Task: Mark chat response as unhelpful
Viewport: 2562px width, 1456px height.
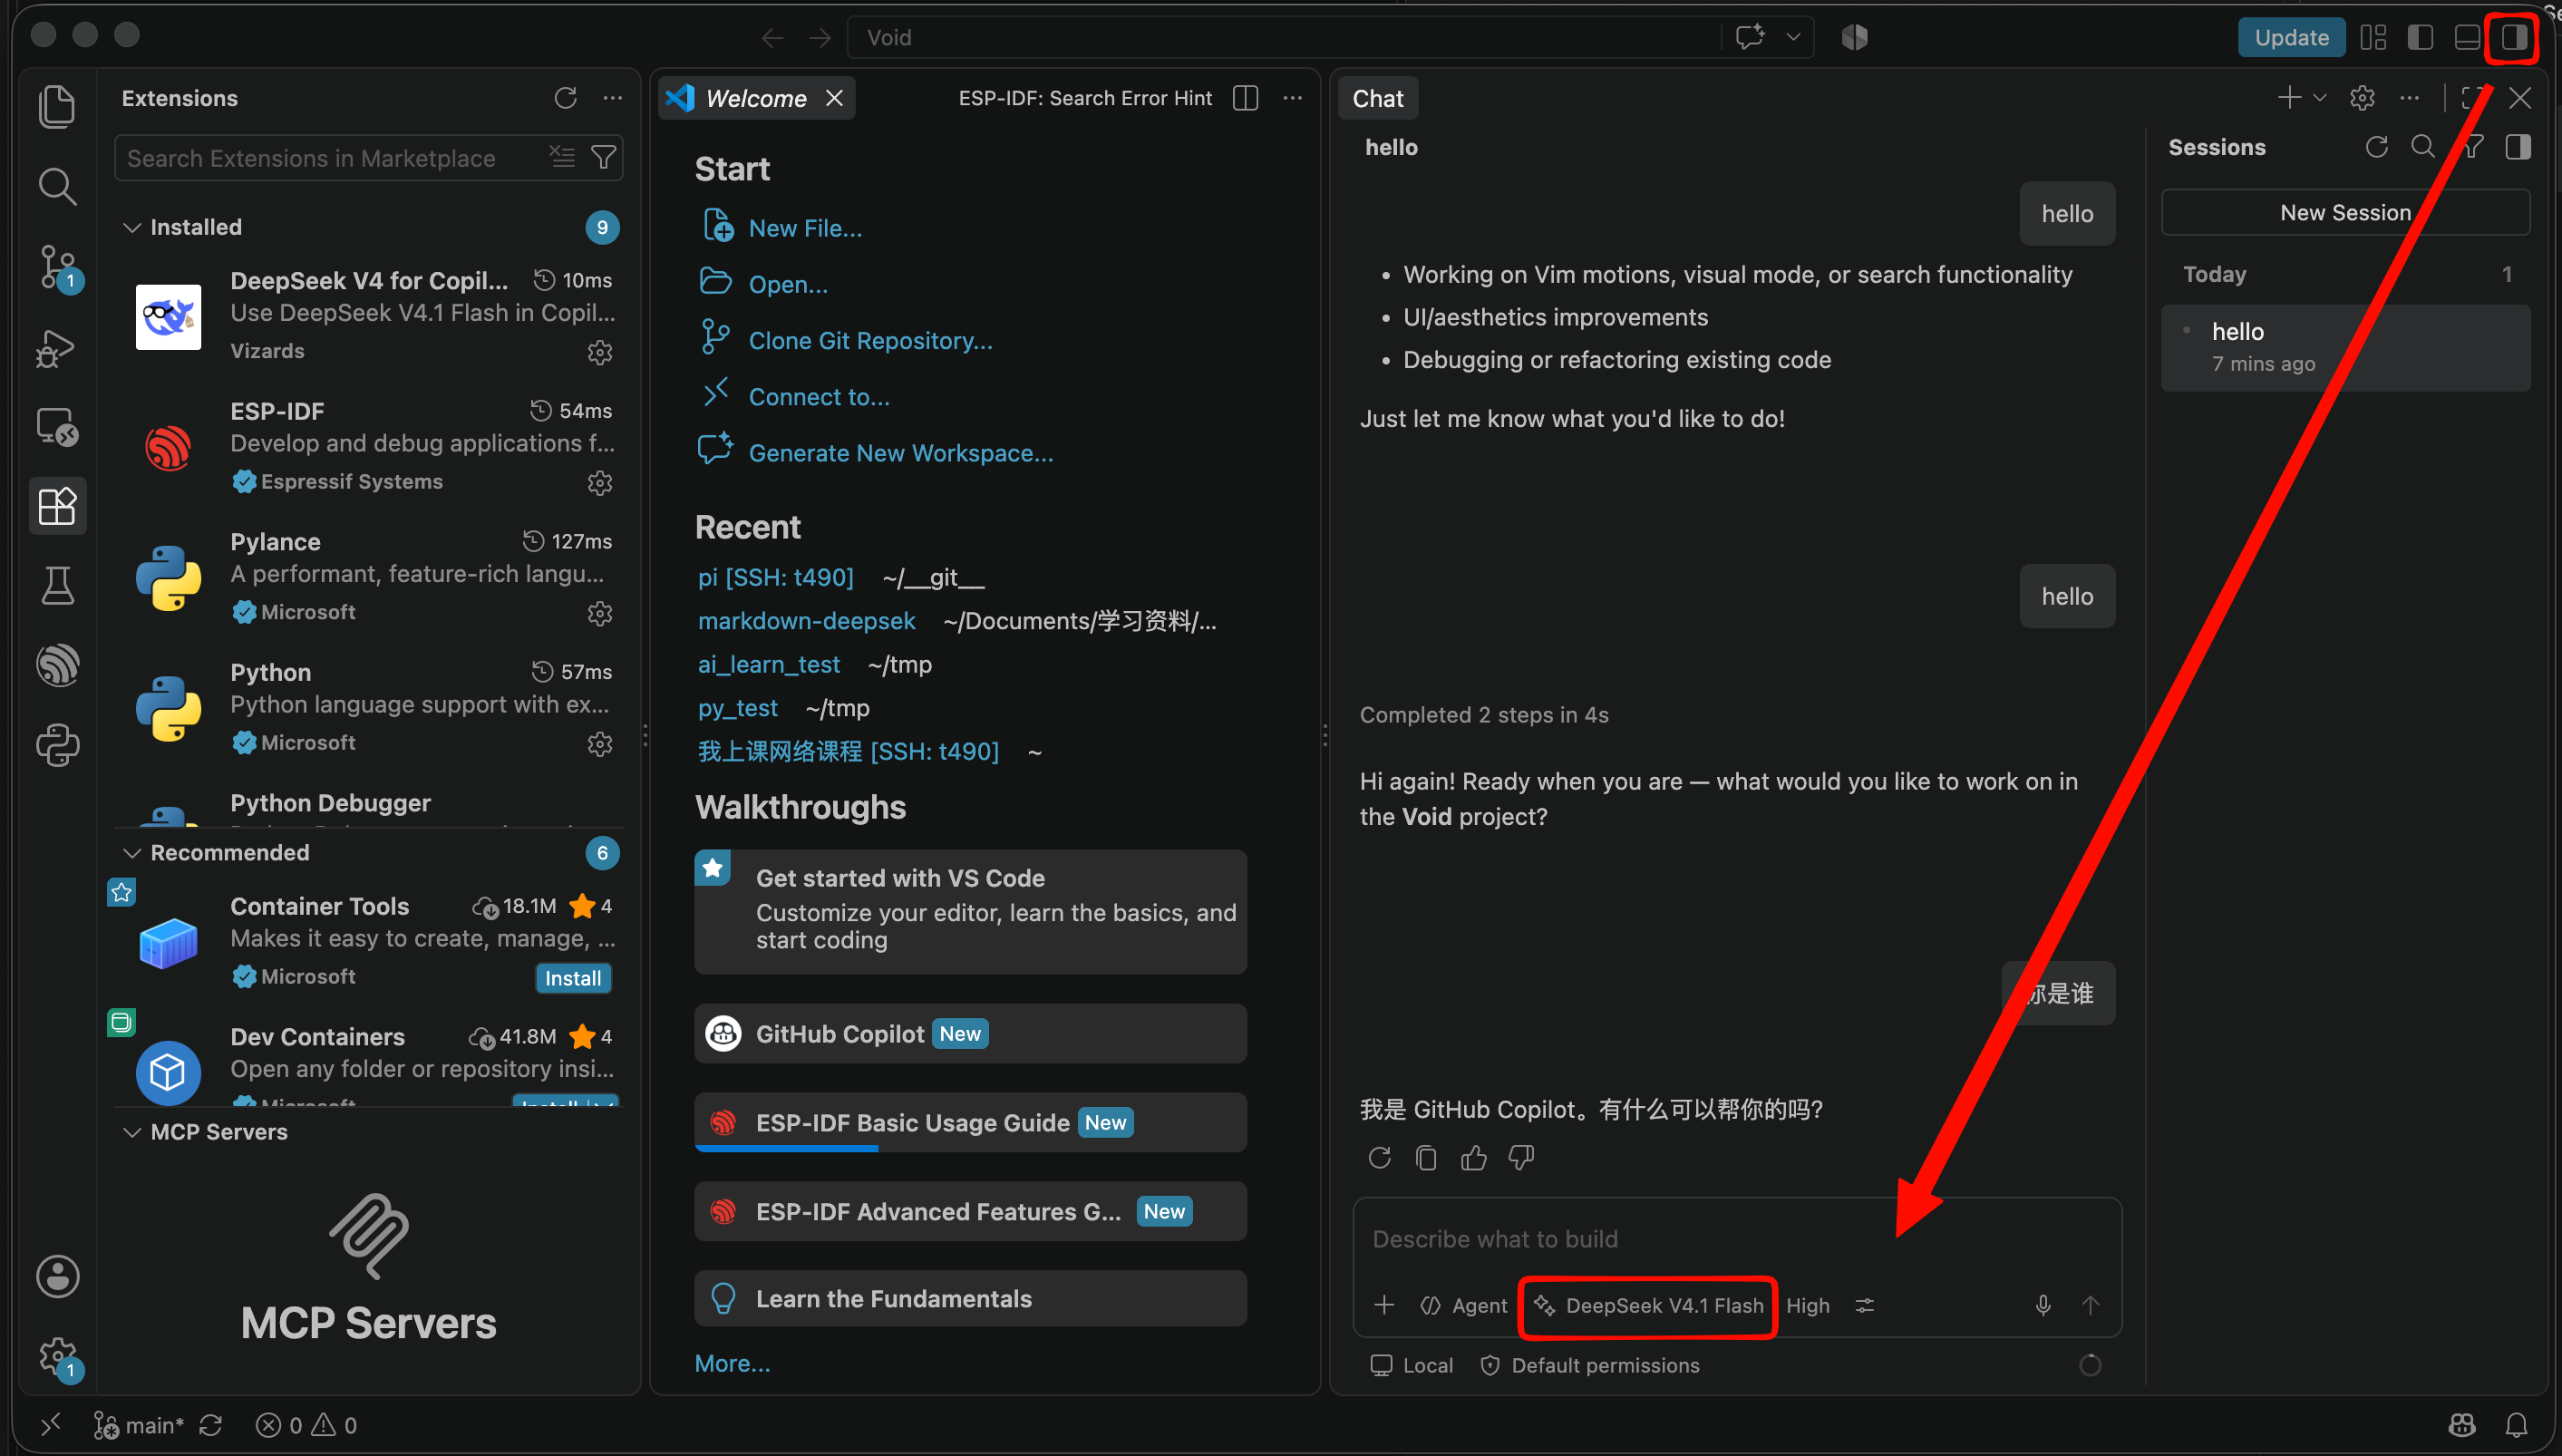Action: [x=1521, y=1158]
